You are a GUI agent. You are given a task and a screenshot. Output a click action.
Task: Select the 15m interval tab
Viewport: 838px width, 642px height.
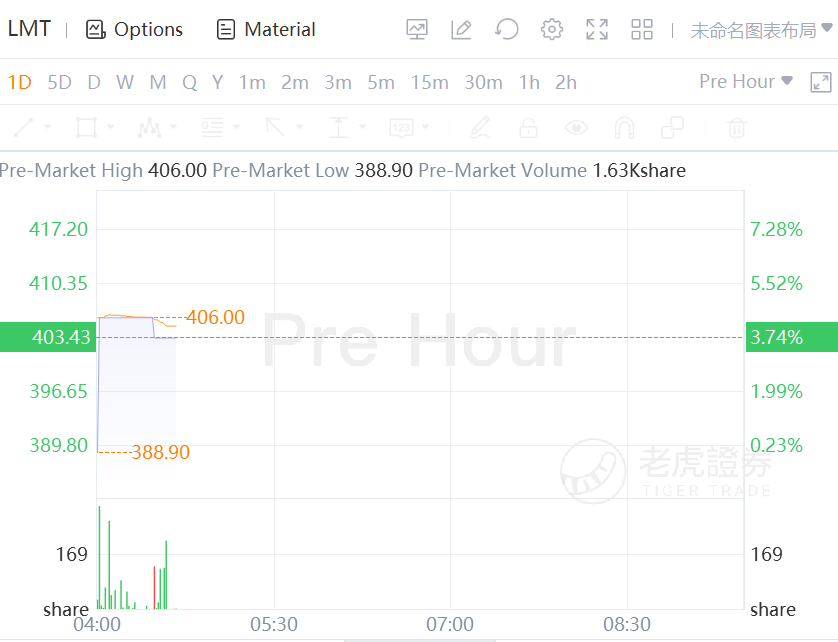point(429,82)
